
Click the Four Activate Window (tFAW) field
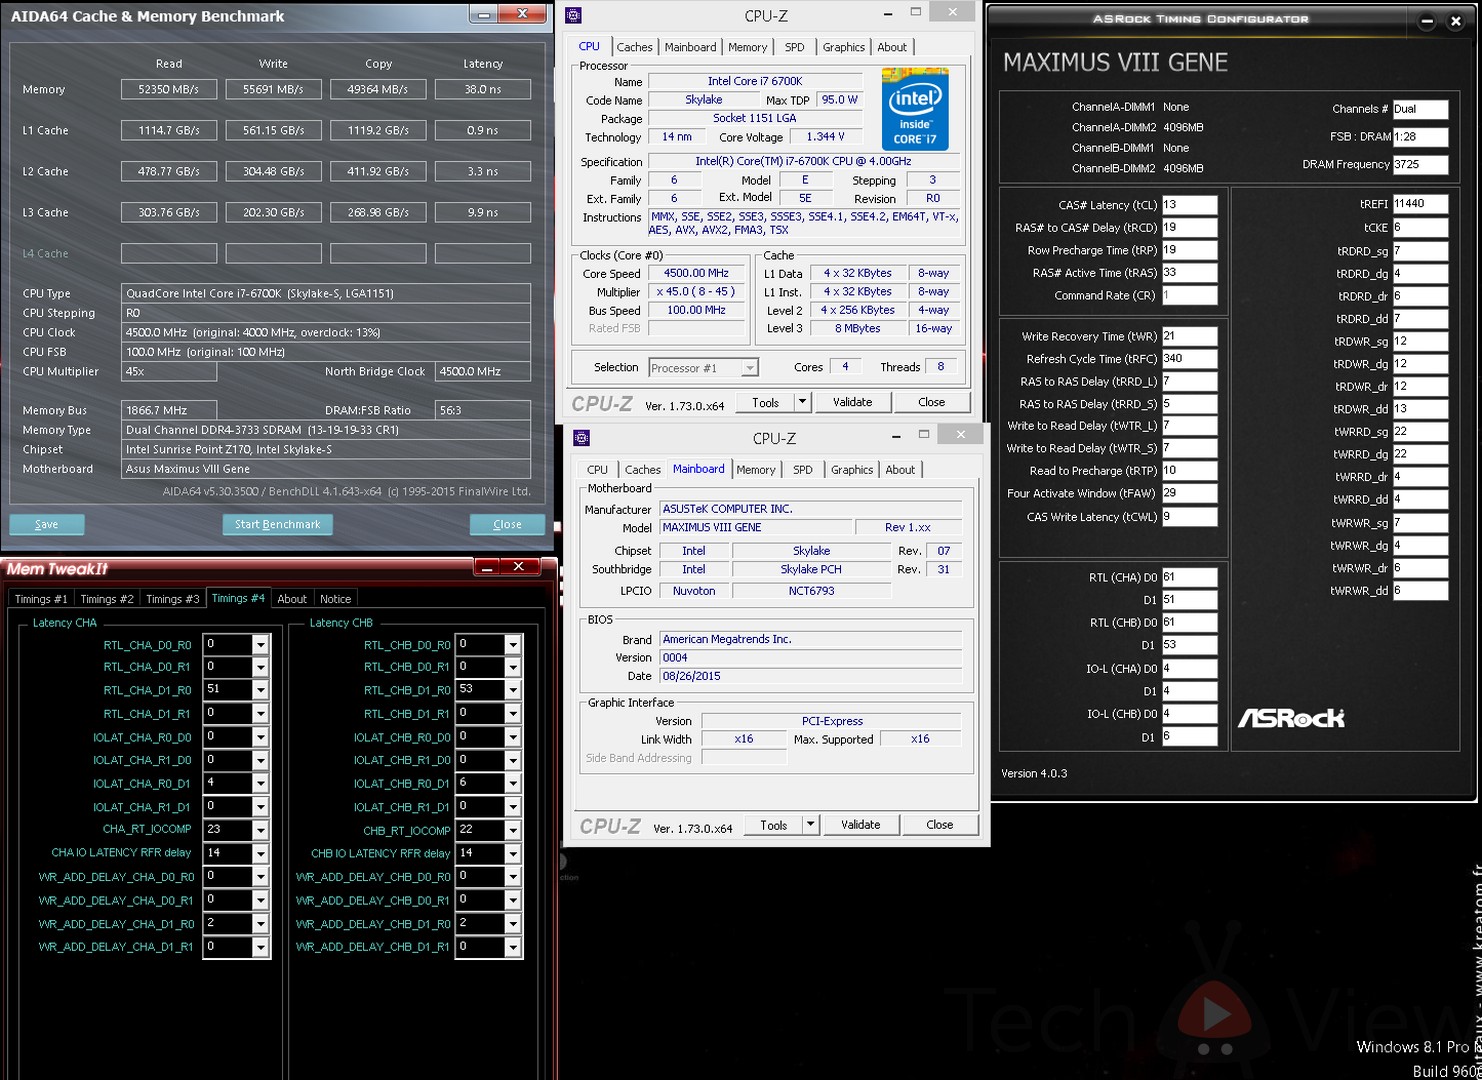click(1189, 493)
